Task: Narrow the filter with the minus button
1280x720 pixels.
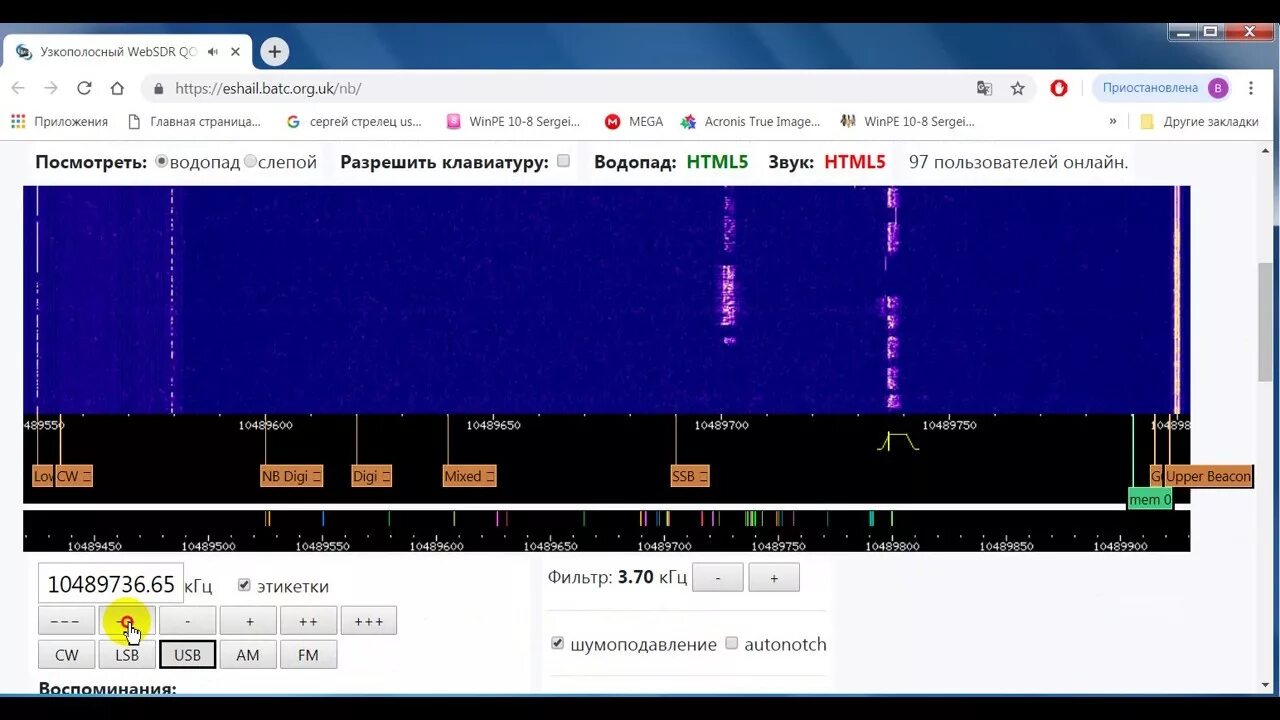Action: (x=718, y=578)
